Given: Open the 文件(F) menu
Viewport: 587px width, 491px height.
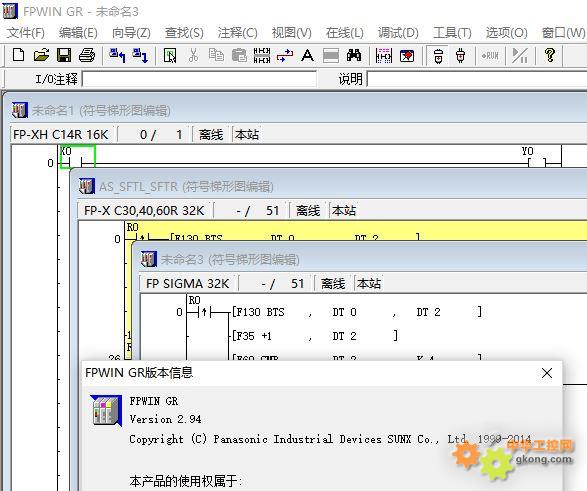Looking at the screenshot, I should [25, 33].
